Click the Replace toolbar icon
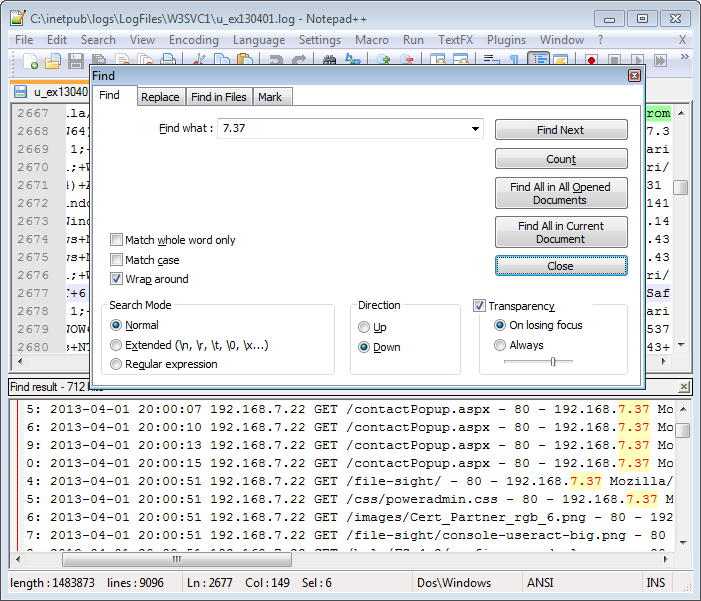Viewport: 701px width, 601px height. click(353, 60)
